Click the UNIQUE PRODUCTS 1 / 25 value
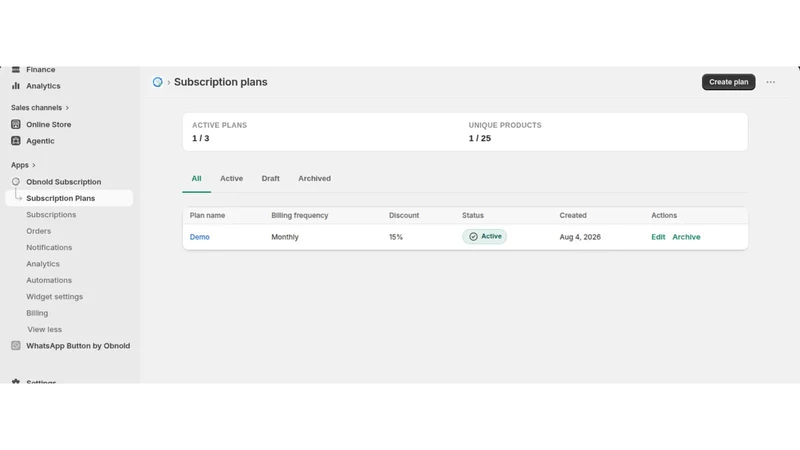 [480, 138]
